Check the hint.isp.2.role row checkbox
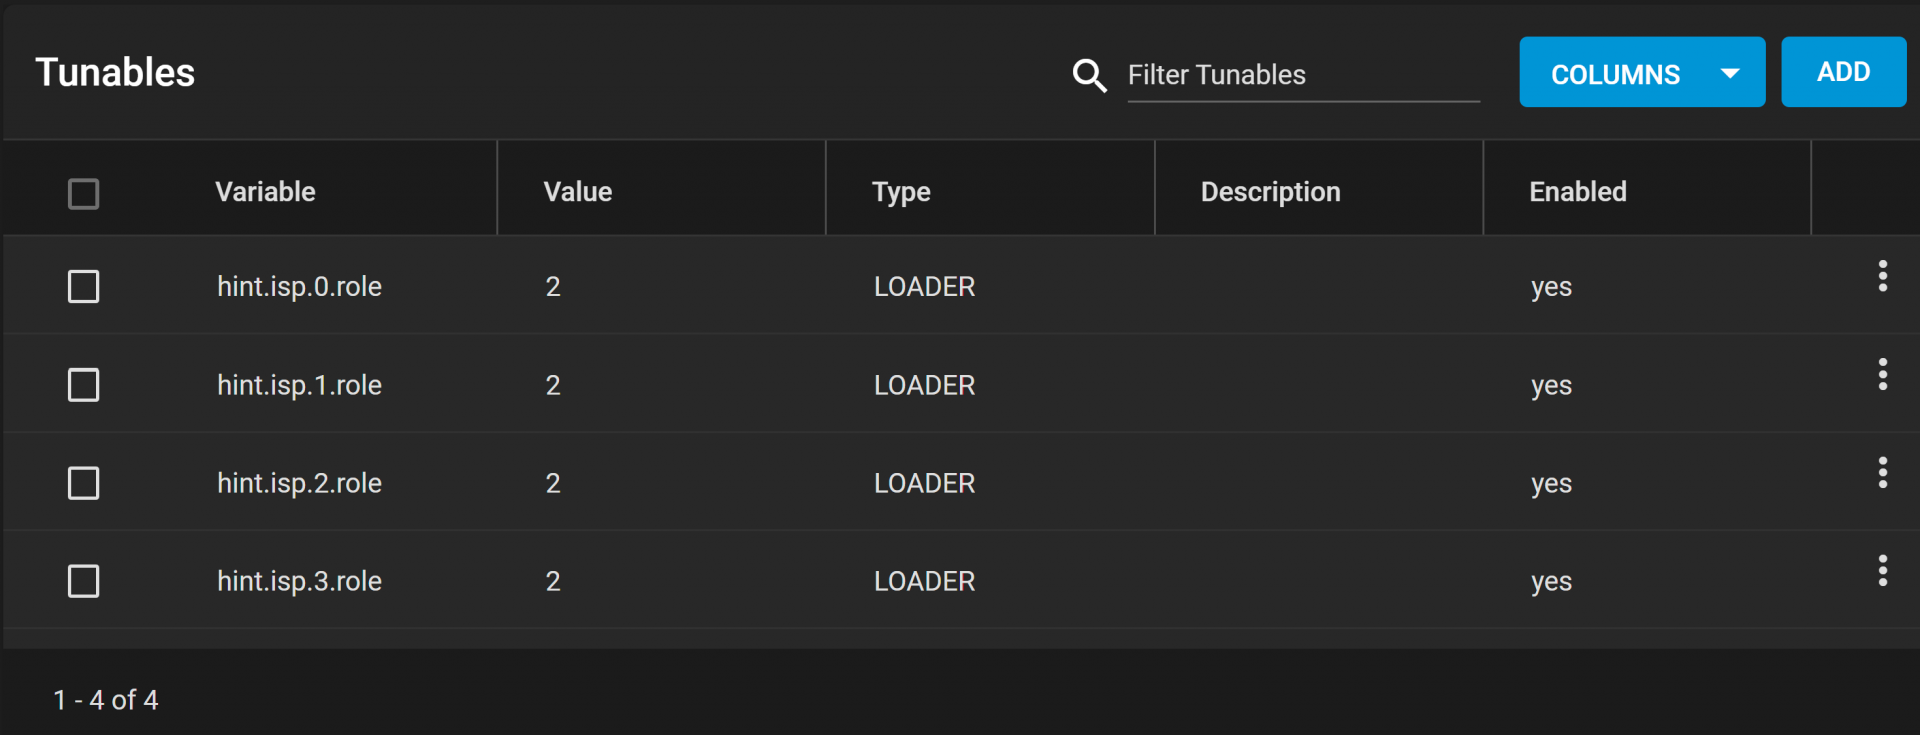This screenshot has height=735, width=1920. coord(83,483)
